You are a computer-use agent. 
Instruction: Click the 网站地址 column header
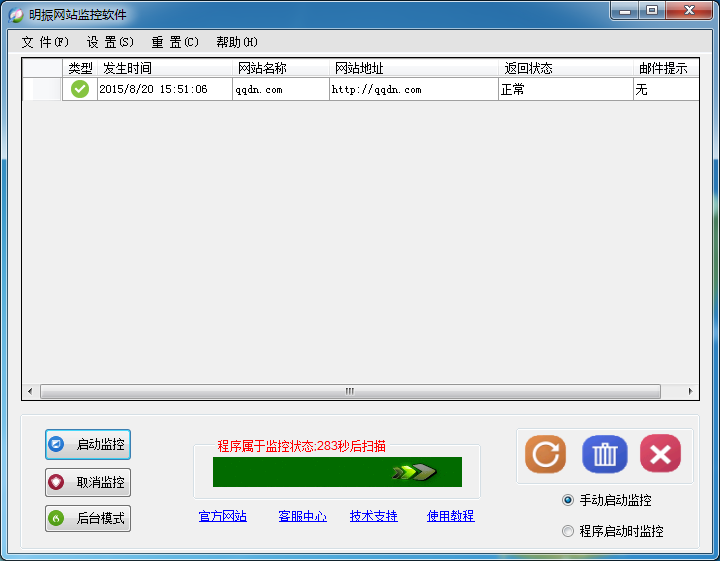415,68
